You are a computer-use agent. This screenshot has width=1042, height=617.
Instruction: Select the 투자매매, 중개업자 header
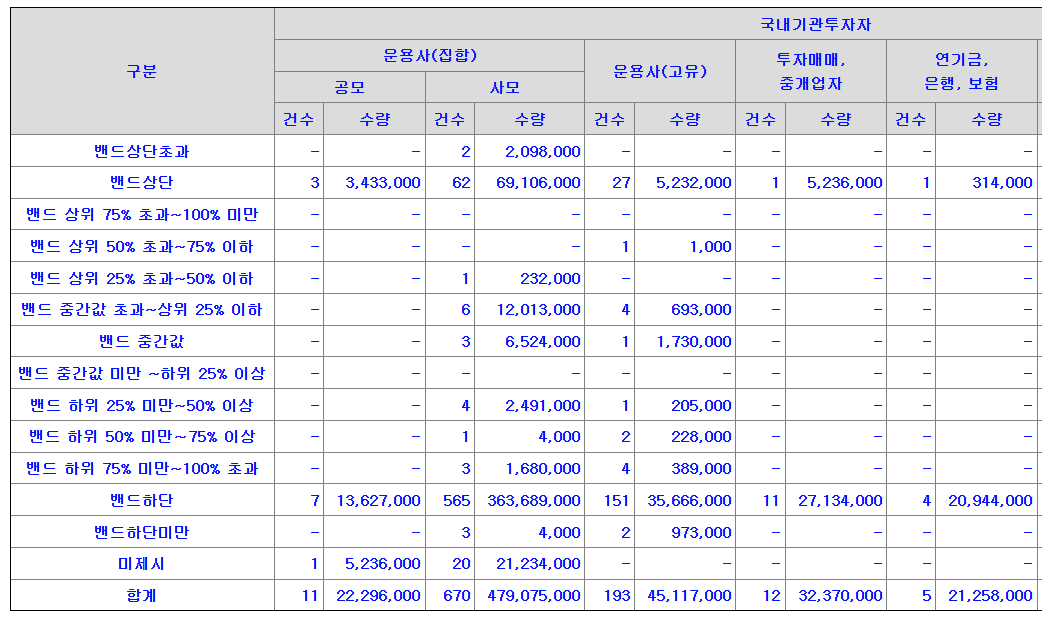811,71
